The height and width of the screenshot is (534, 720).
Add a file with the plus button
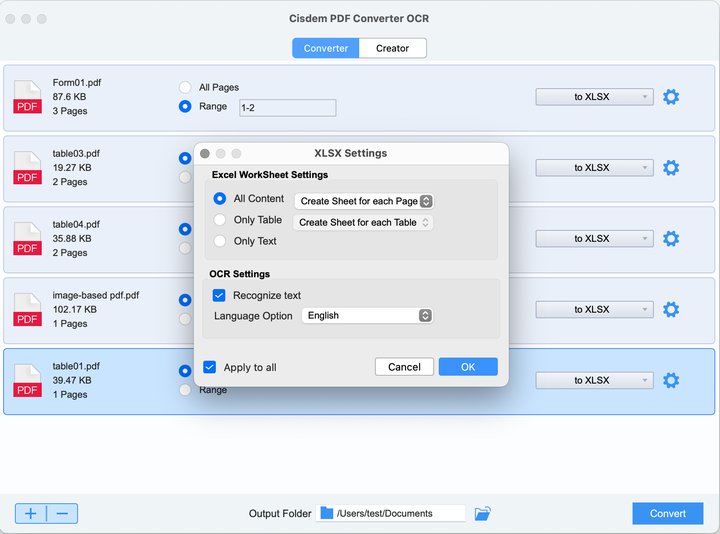click(31, 513)
